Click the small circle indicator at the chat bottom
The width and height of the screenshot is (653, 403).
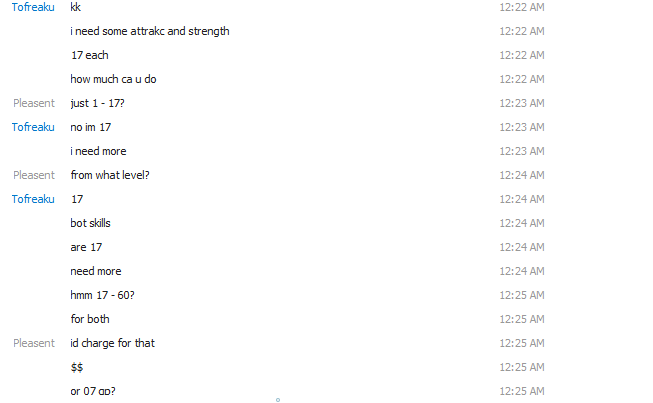278,400
